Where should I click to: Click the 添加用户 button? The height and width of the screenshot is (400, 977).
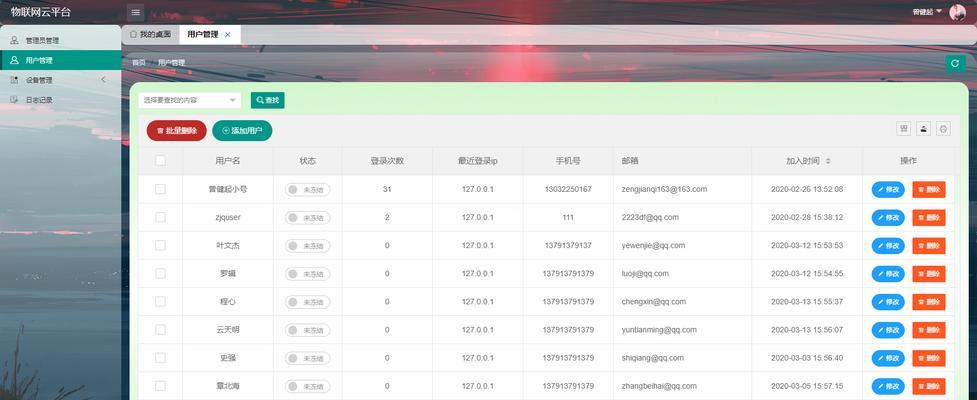pos(242,131)
